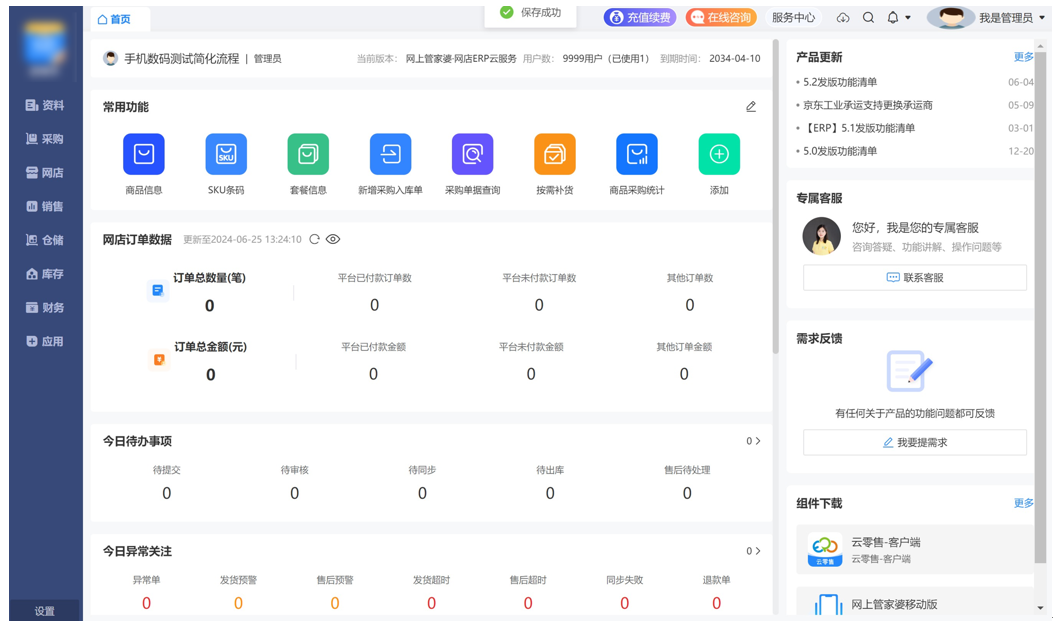This screenshot has height=631, width=1053.
Task: Open the 按需补货 shortcut icon
Action: [555, 154]
